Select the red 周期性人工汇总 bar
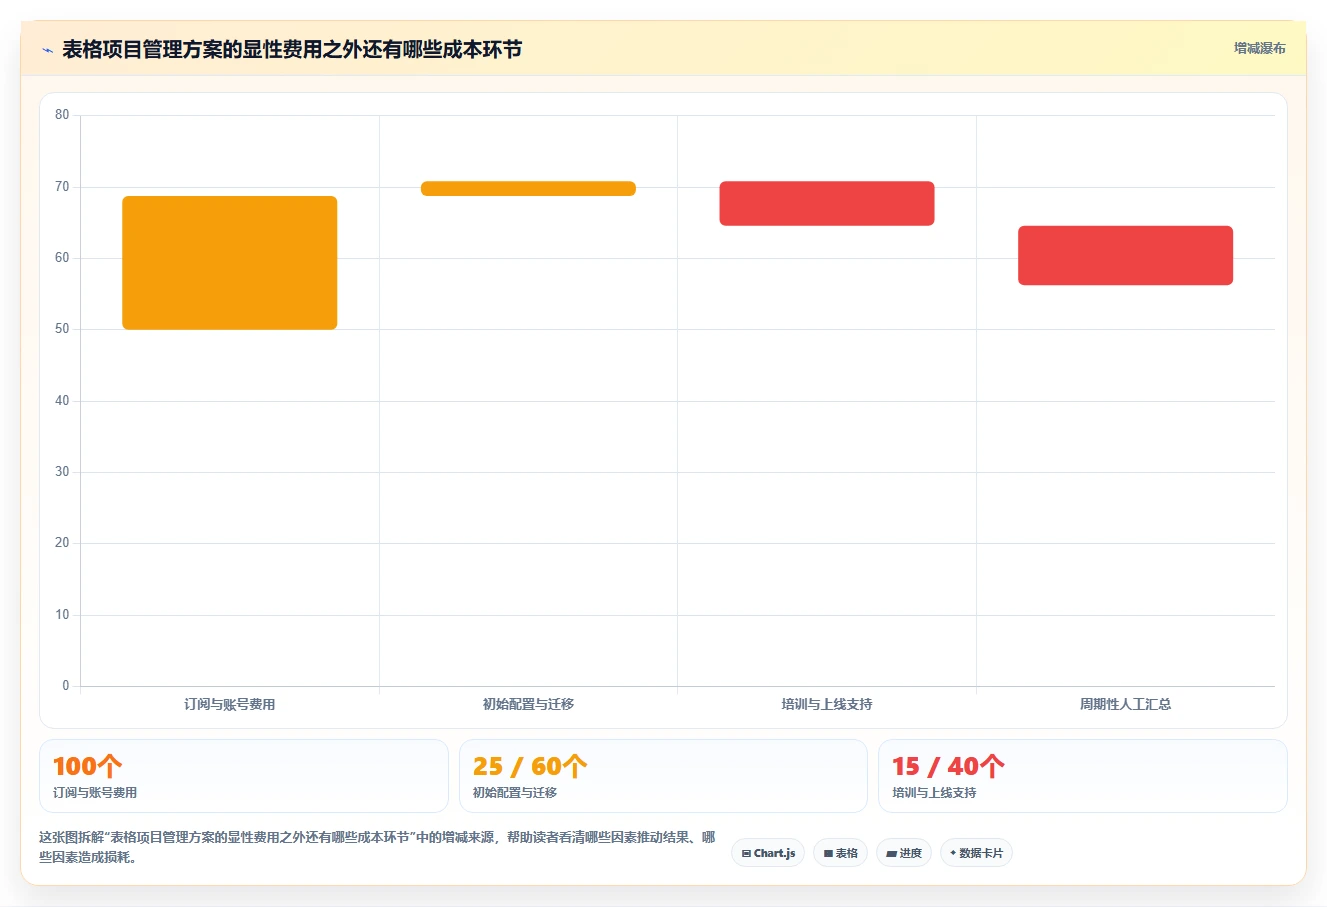This screenshot has height=907, width=1327. (x=1125, y=255)
